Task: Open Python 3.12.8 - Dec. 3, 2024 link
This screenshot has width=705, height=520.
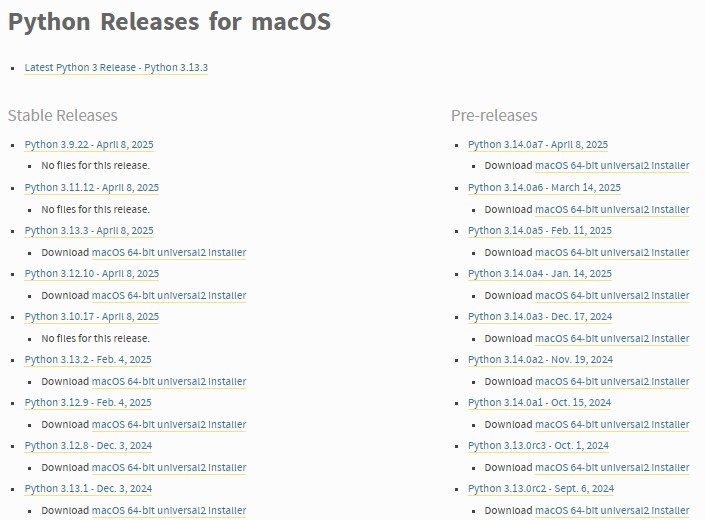Action: point(88,446)
